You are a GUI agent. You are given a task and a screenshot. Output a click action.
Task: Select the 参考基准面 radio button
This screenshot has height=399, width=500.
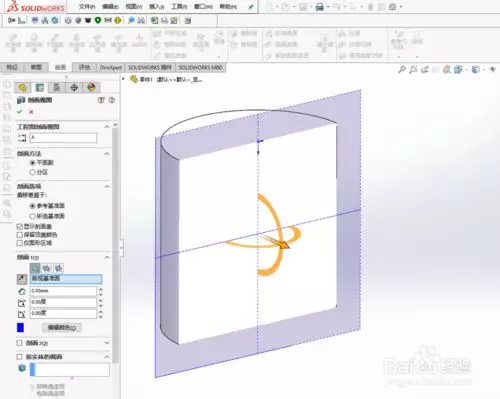33,206
